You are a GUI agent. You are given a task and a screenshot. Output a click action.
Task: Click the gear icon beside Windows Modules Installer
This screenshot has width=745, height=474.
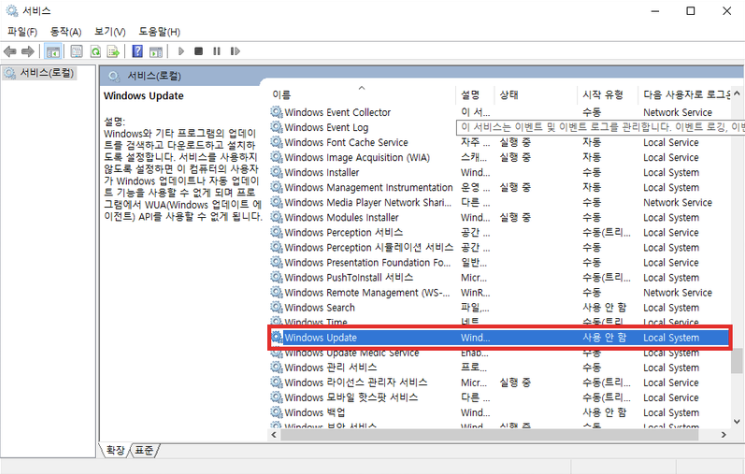click(277, 217)
